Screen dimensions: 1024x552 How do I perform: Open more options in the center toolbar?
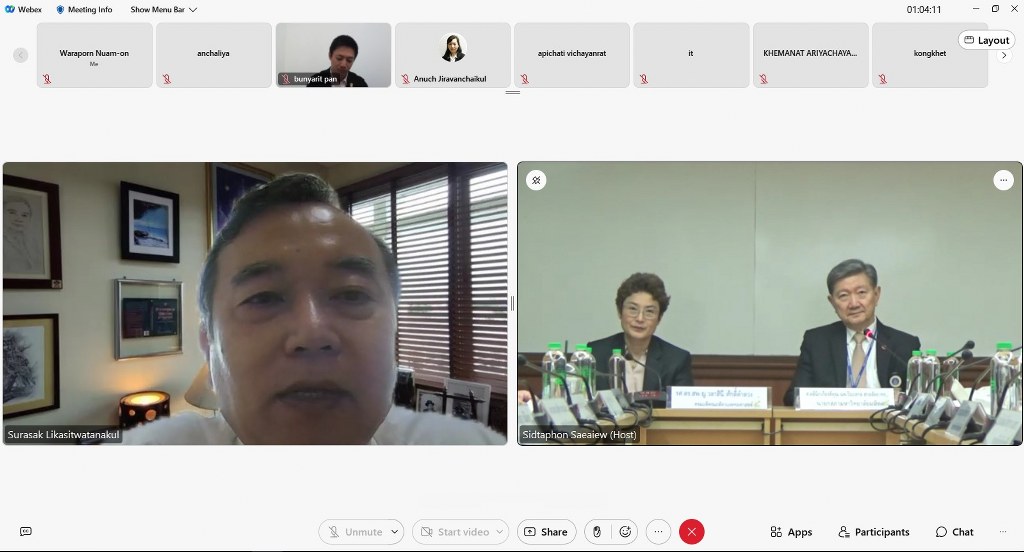[x=658, y=532]
